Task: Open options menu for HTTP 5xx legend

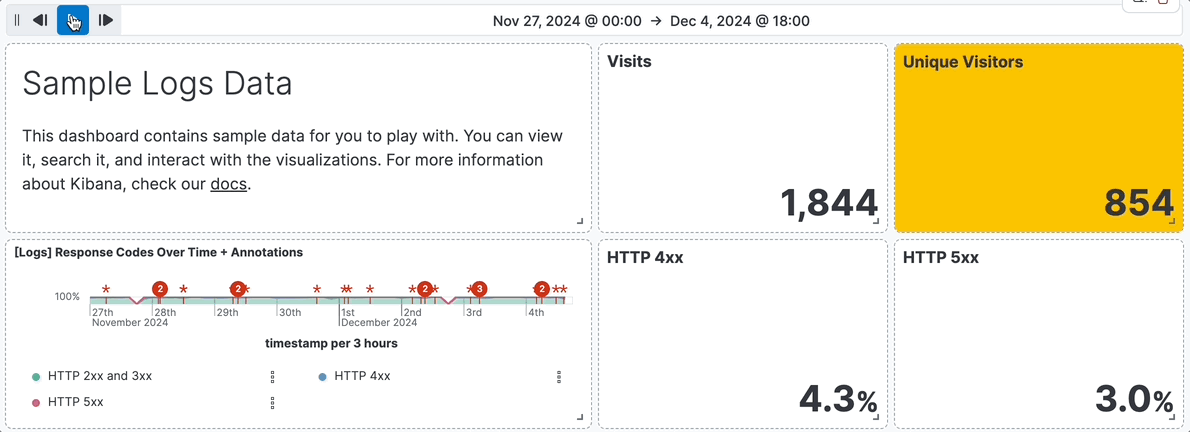Action: coord(273,403)
